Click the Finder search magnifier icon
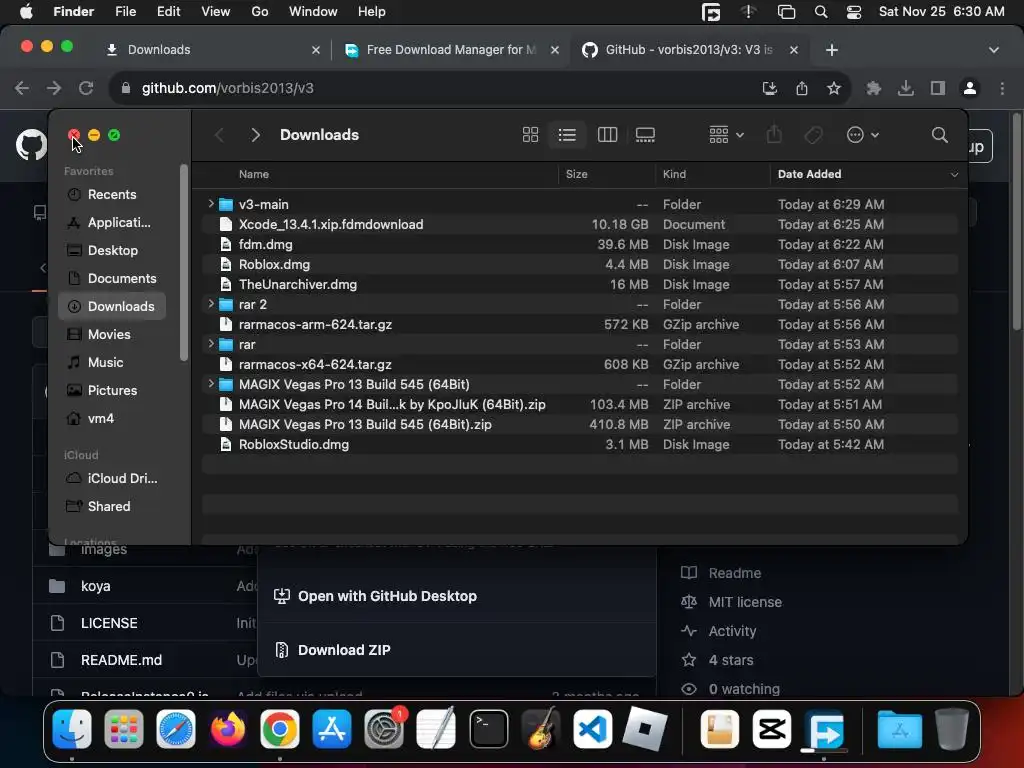The height and width of the screenshot is (768, 1024). coord(940,135)
